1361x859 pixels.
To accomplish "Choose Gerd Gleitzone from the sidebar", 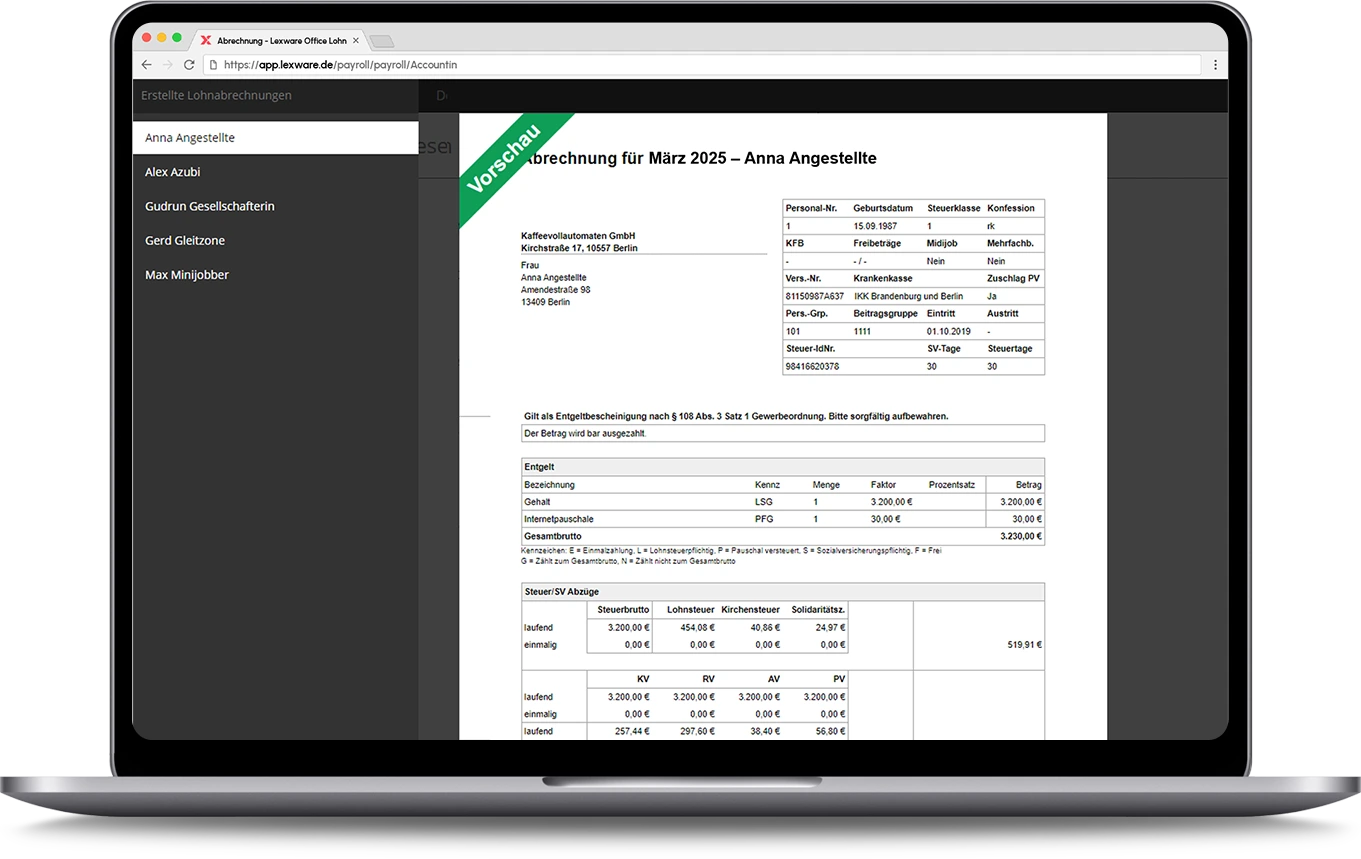I will pos(185,241).
